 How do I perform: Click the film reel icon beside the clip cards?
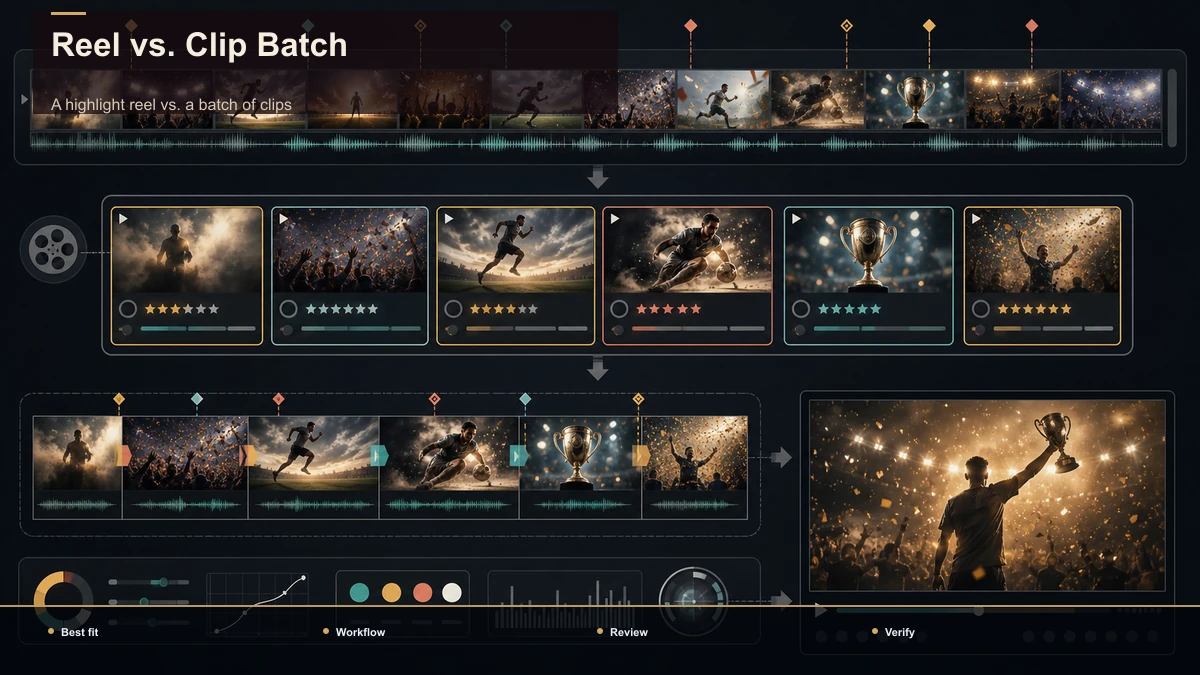[x=52, y=250]
